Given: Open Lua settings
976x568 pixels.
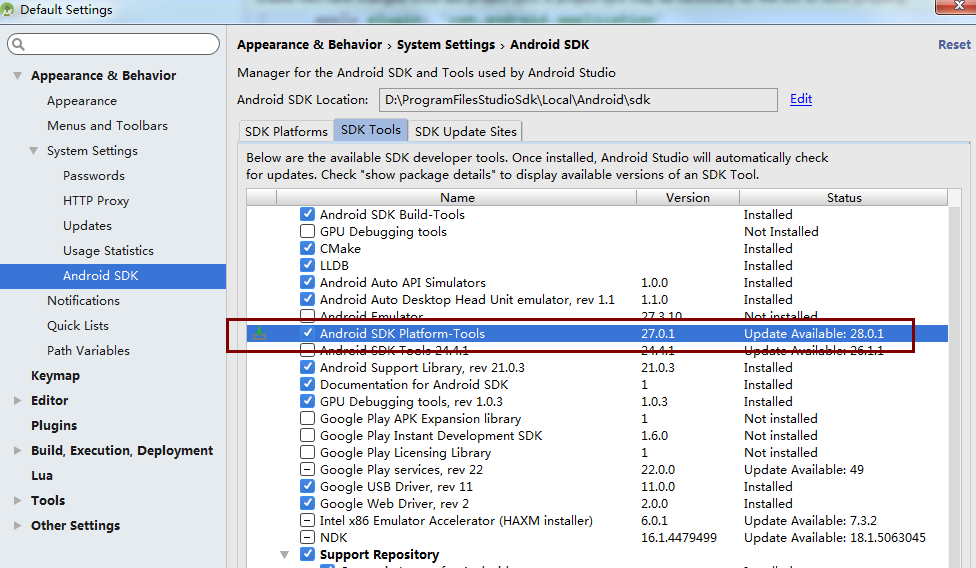Looking at the screenshot, I should [x=42, y=475].
